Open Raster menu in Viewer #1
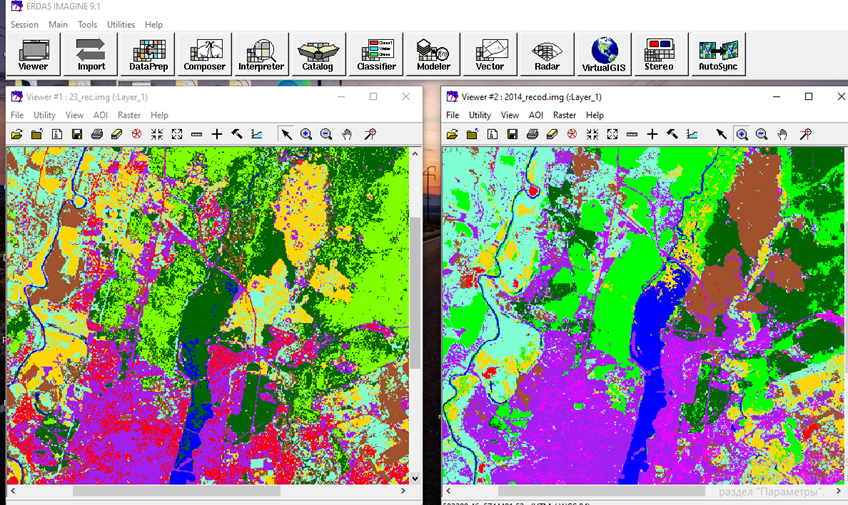The image size is (848, 505). click(x=129, y=115)
